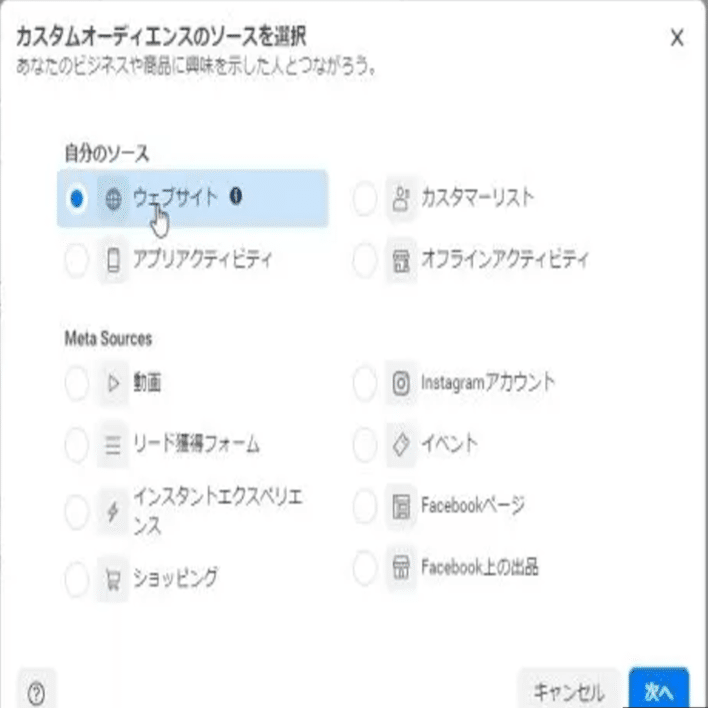Click the Instagram logo icon
The width and height of the screenshot is (708, 708).
(401, 384)
